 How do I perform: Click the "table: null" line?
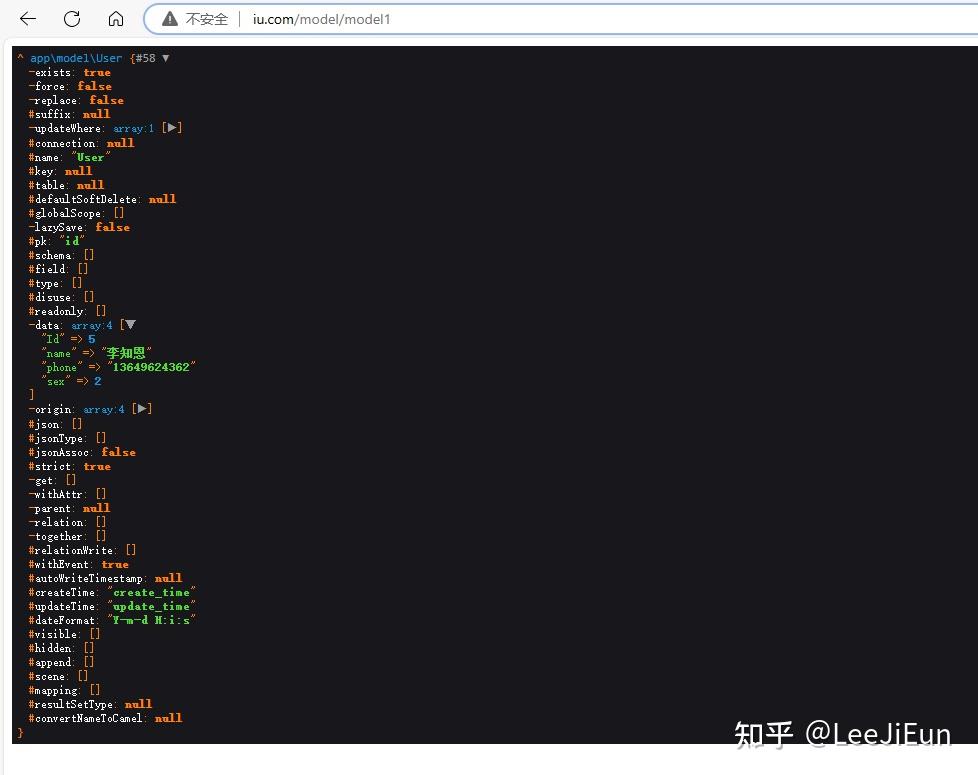pyautogui.click(x=66, y=185)
